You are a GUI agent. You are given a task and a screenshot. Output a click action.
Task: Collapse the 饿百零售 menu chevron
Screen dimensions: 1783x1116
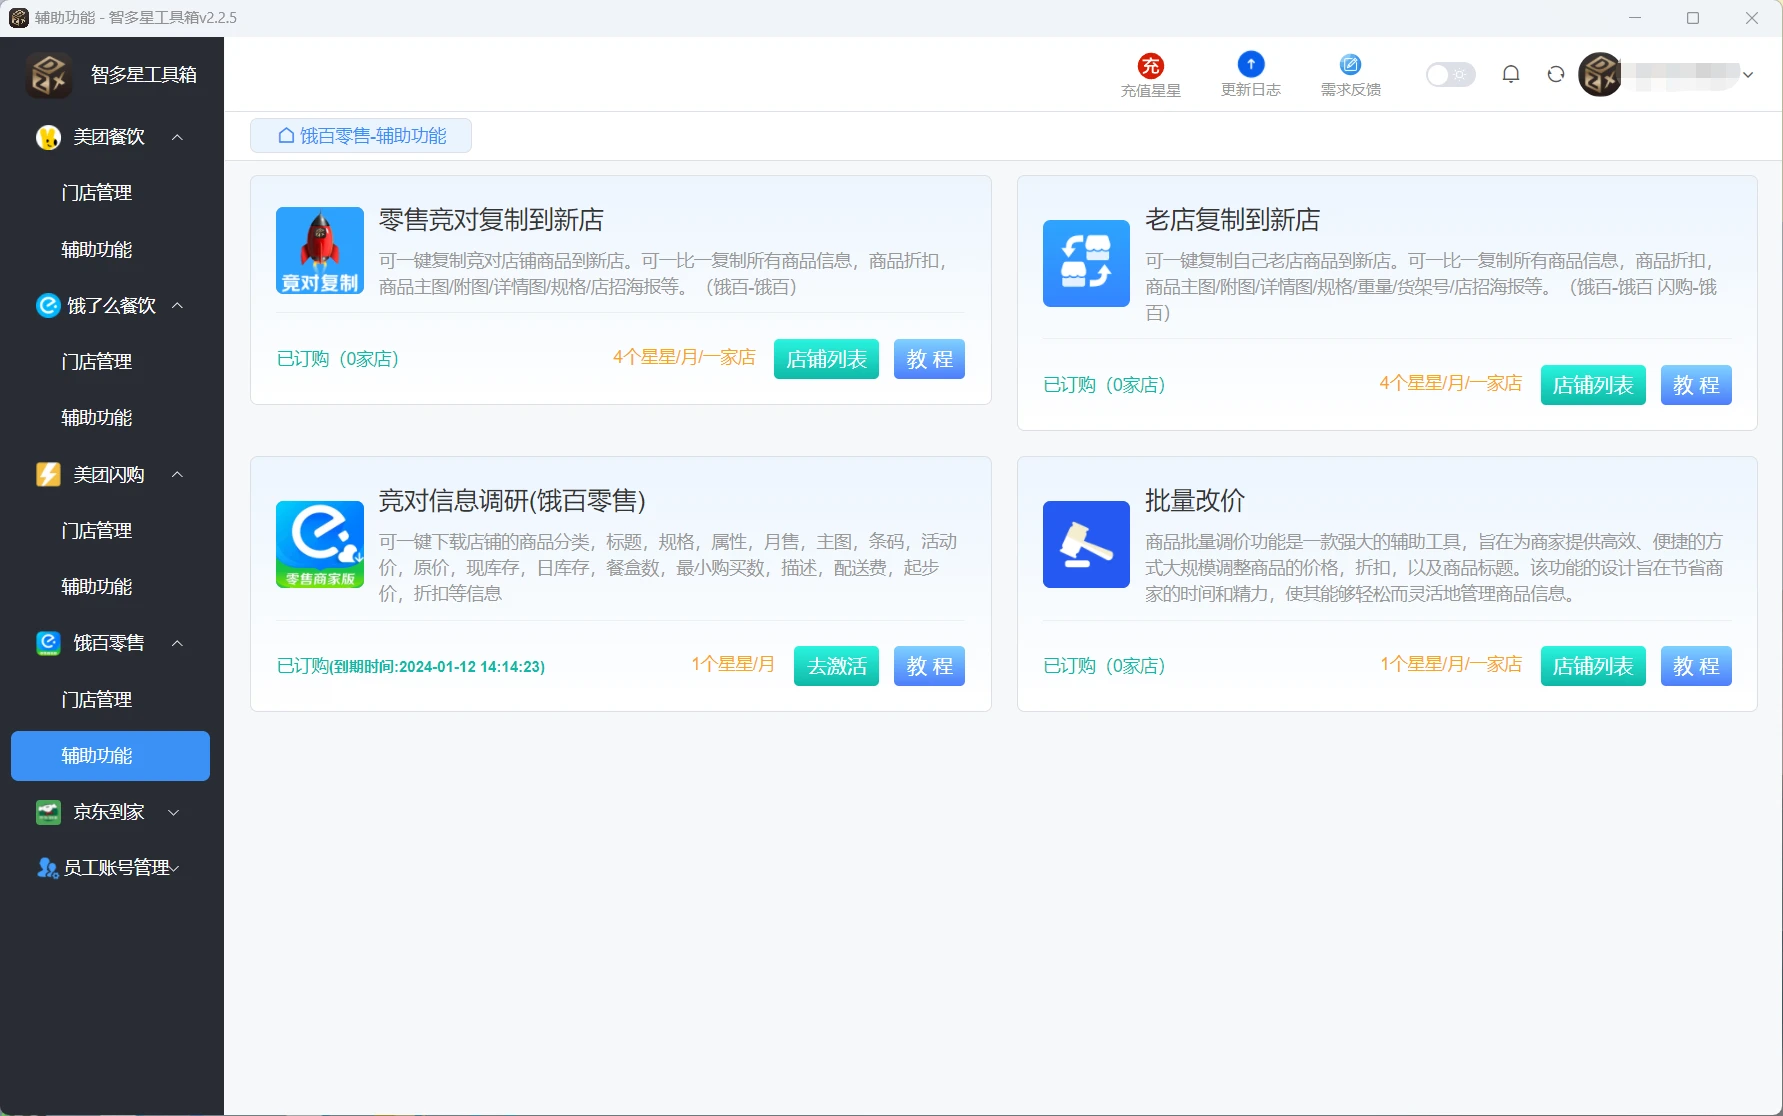tap(177, 643)
